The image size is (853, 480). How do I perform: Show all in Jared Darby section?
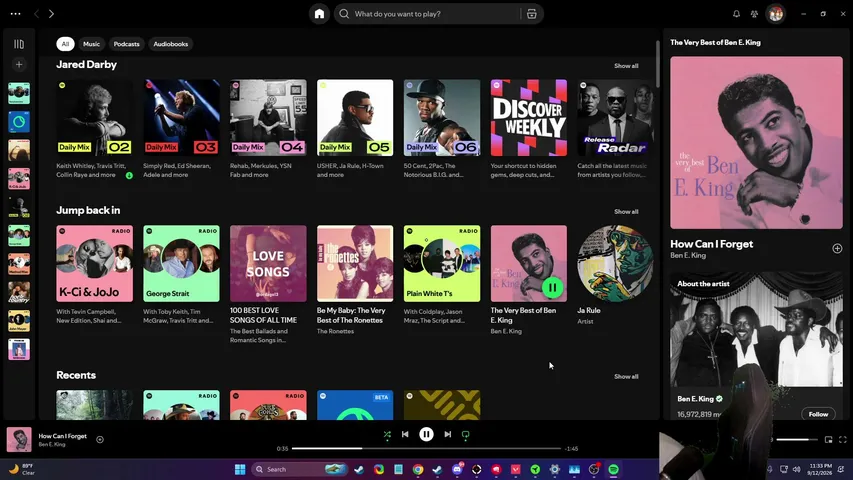coord(626,66)
